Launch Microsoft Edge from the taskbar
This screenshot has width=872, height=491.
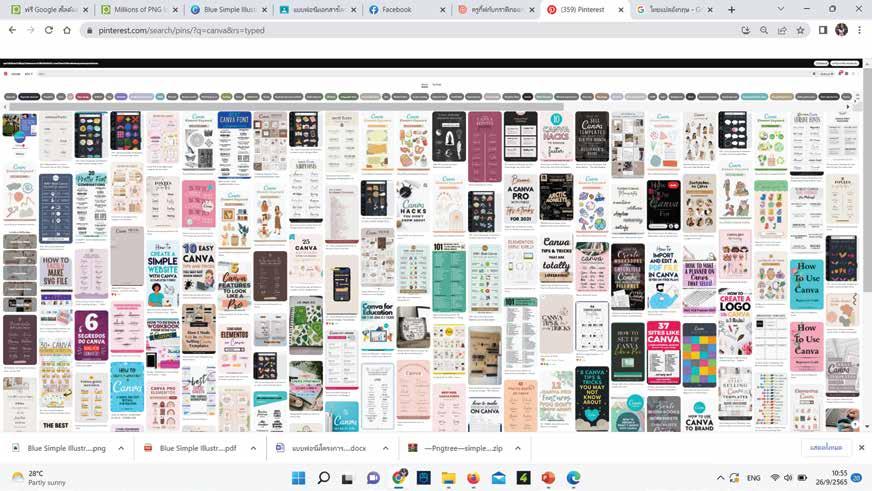573,478
